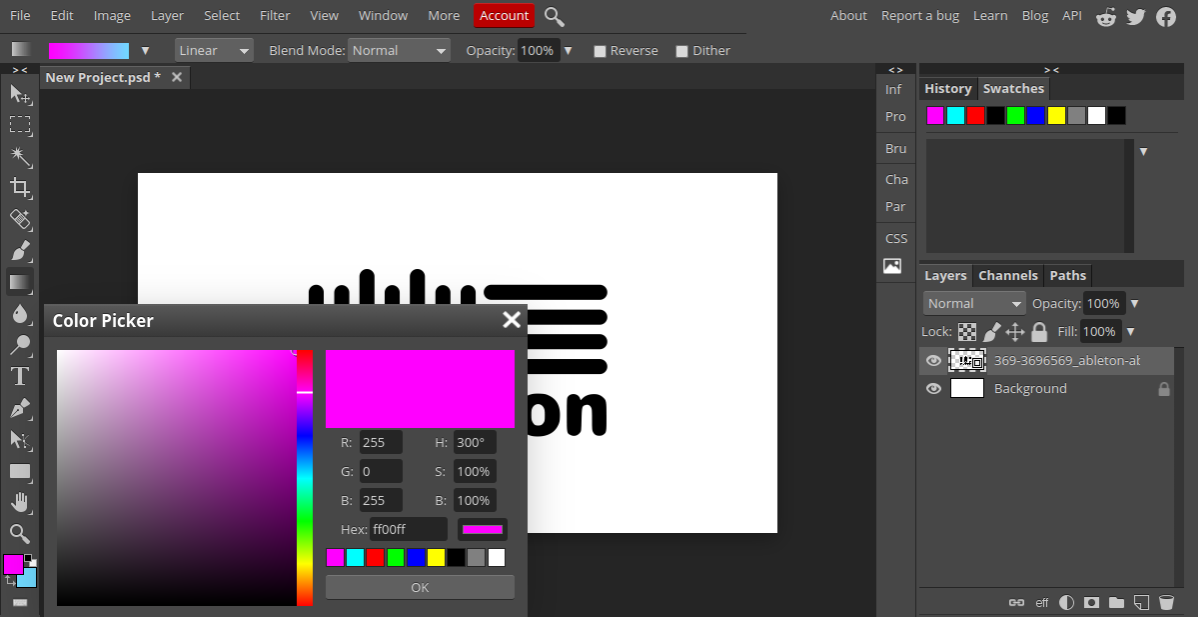Viewport: 1198px width, 617px height.
Task: Select the Dodge tool
Action: click(20, 345)
